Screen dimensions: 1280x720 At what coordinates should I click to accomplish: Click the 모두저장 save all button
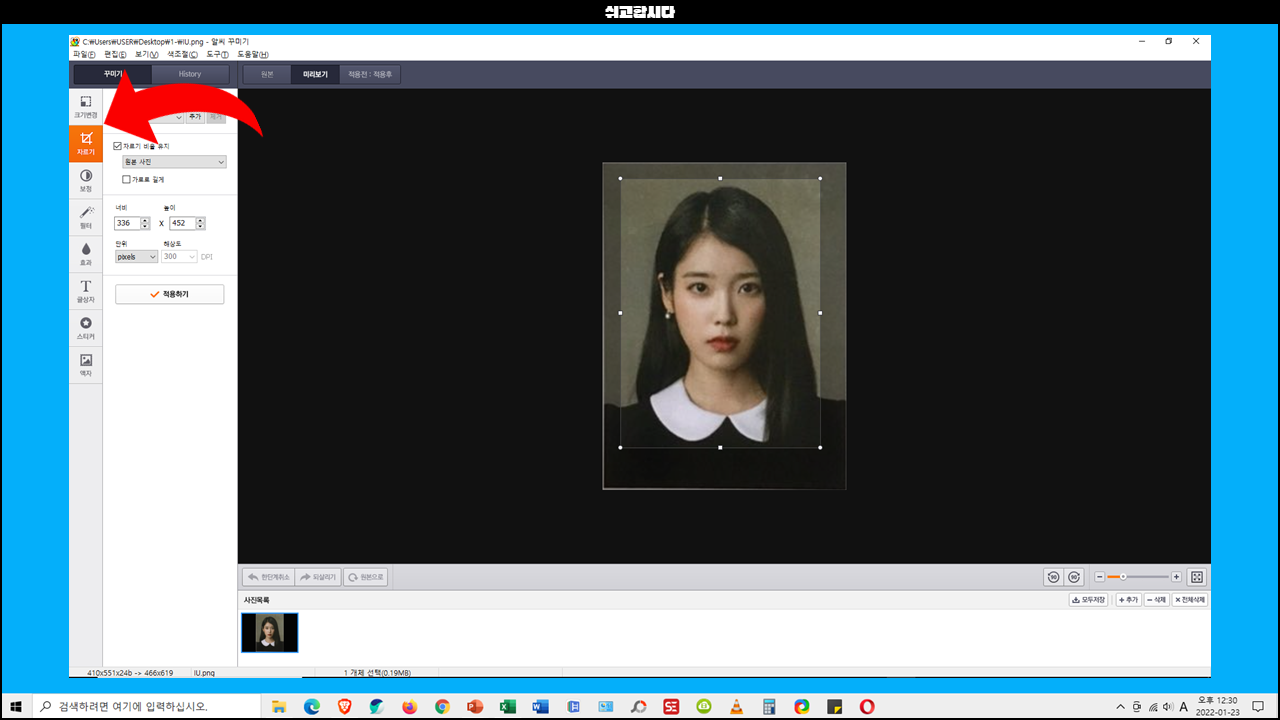point(1089,600)
